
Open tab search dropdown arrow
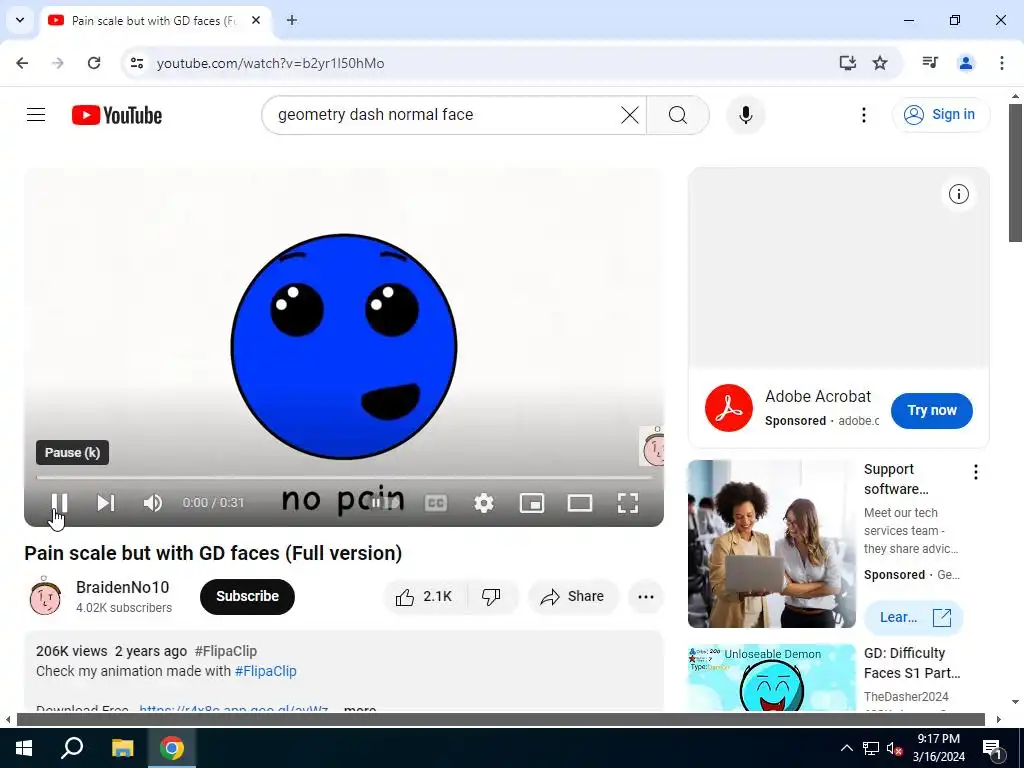click(x=20, y=20)
